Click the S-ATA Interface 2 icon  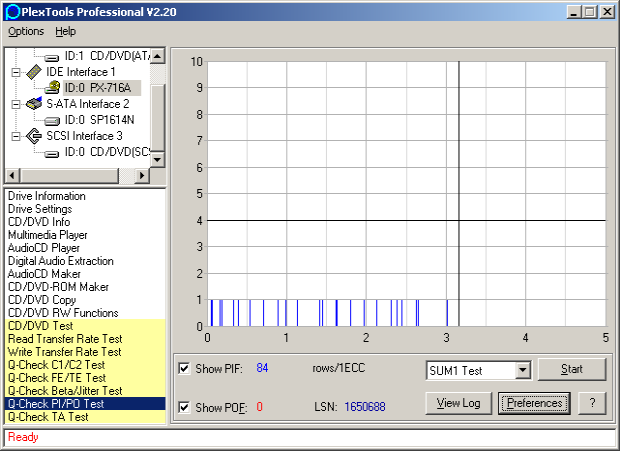click(34, 104)
